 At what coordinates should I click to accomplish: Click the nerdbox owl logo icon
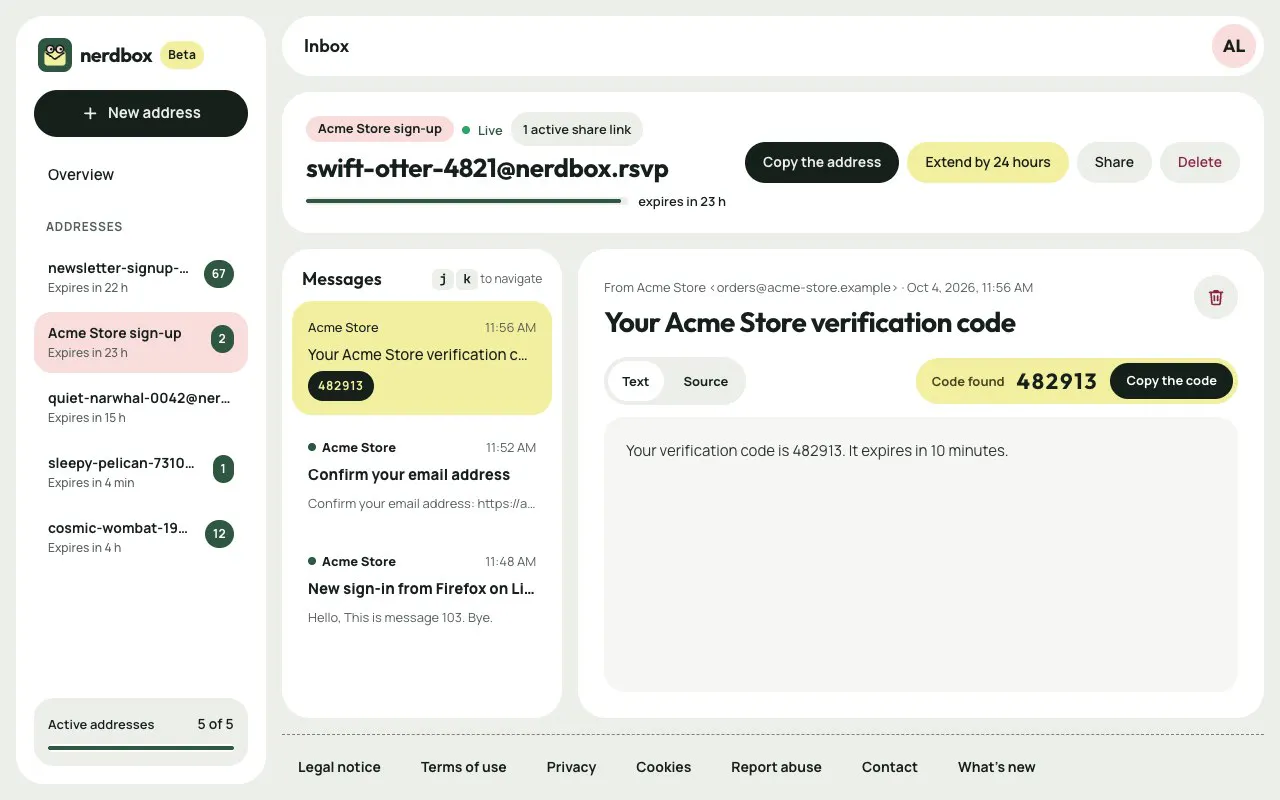click(x=55, y=55)
